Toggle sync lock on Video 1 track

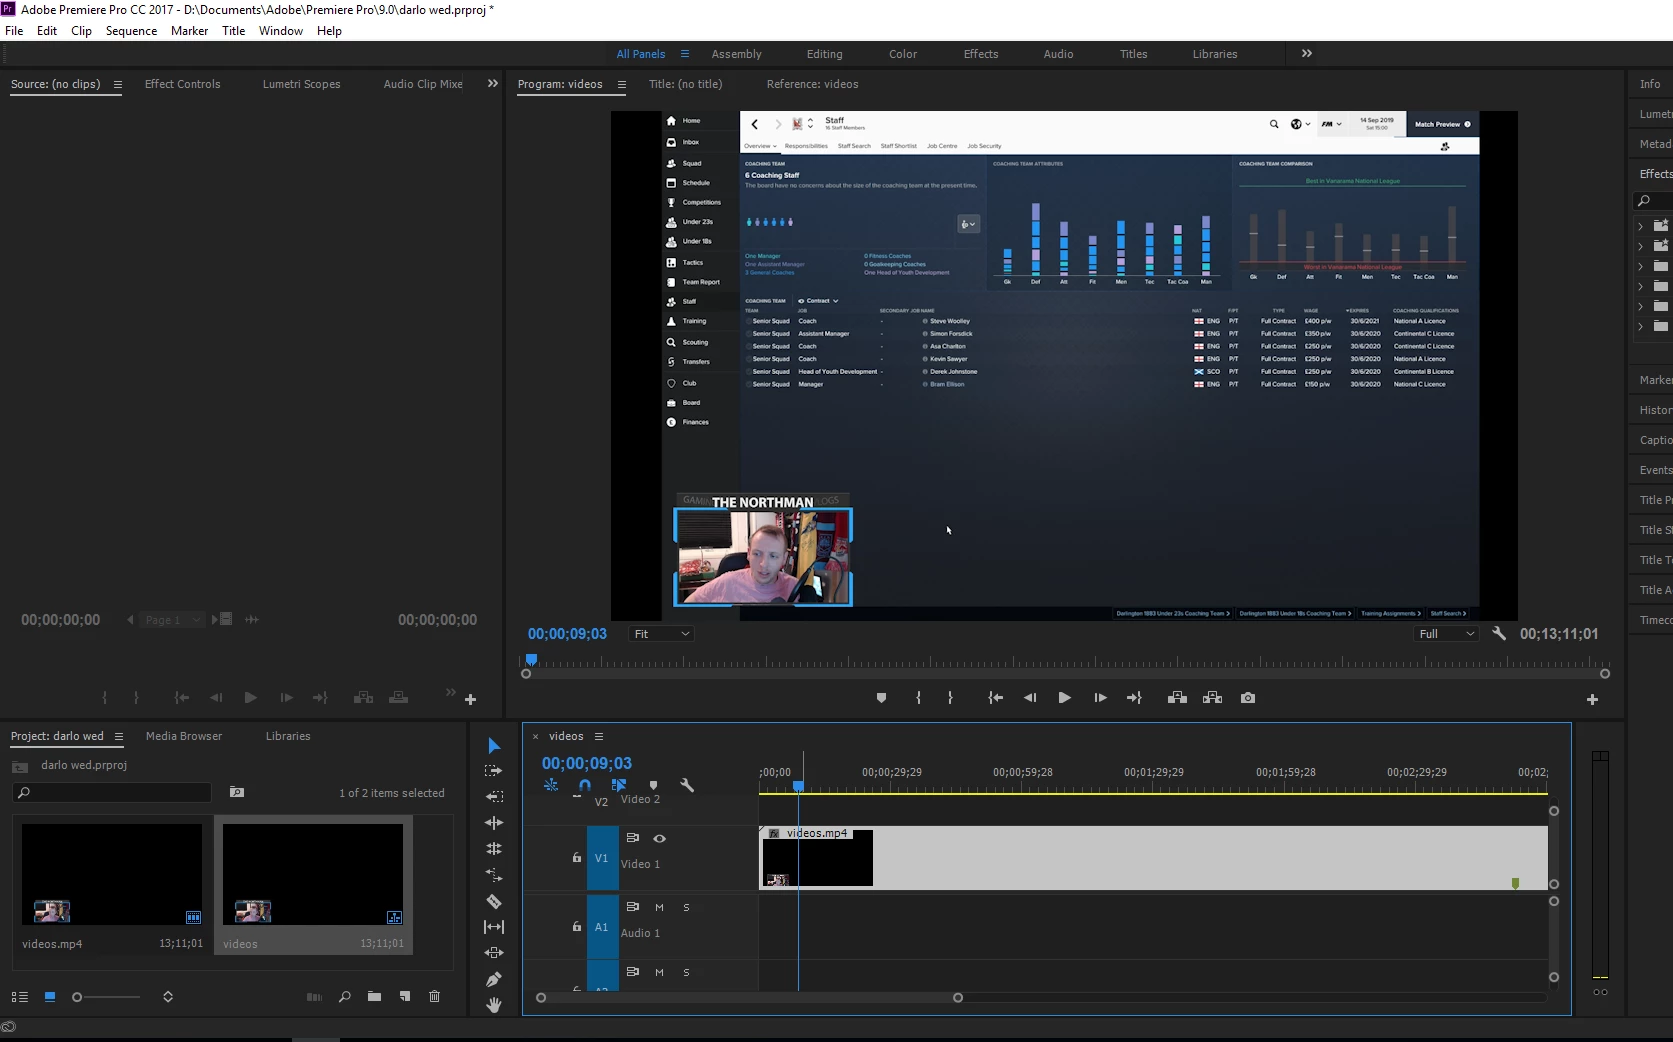click(633, 838)
